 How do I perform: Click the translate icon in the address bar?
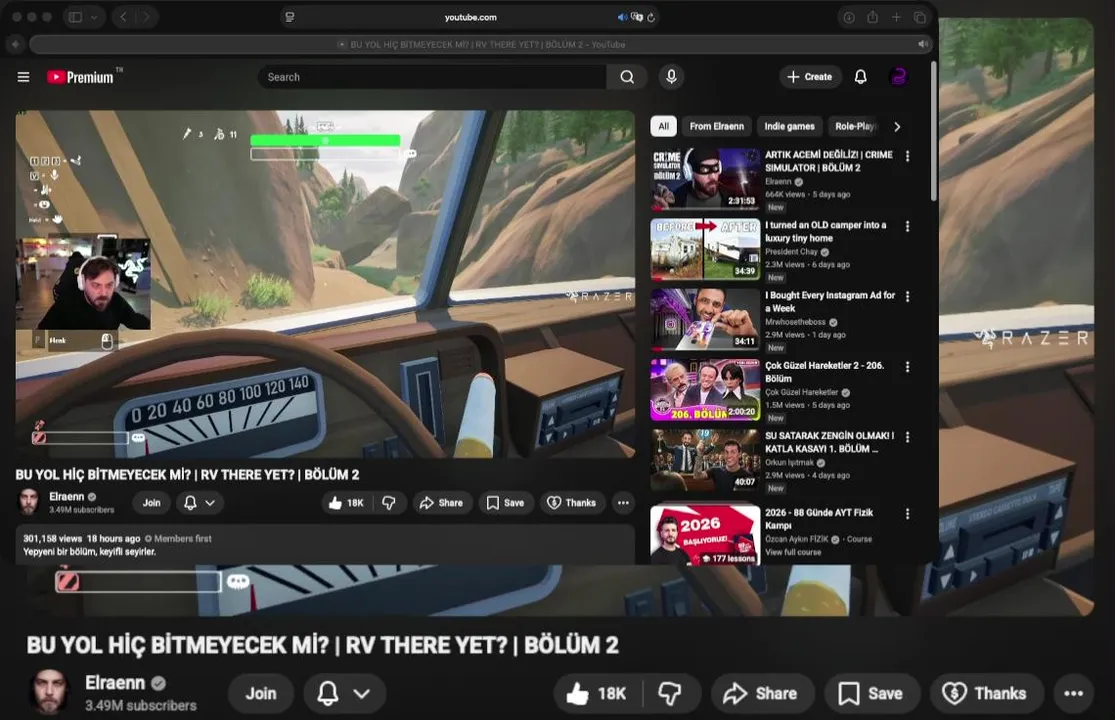point(637,17)
